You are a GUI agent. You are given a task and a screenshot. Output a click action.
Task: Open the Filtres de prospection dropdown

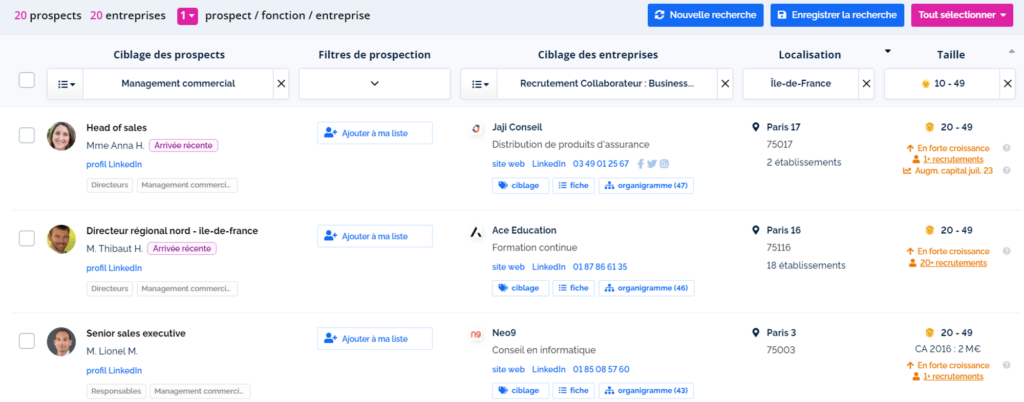click(374, 84)
